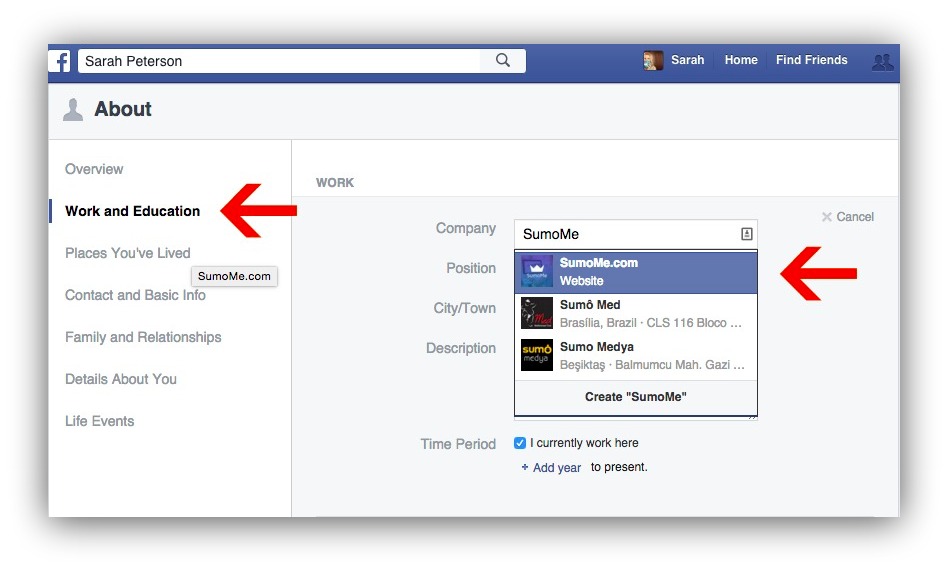The height and width of the screenshot is (569, 948).
Task: Click the Sarah profile name link
Action: click(687, 60)
